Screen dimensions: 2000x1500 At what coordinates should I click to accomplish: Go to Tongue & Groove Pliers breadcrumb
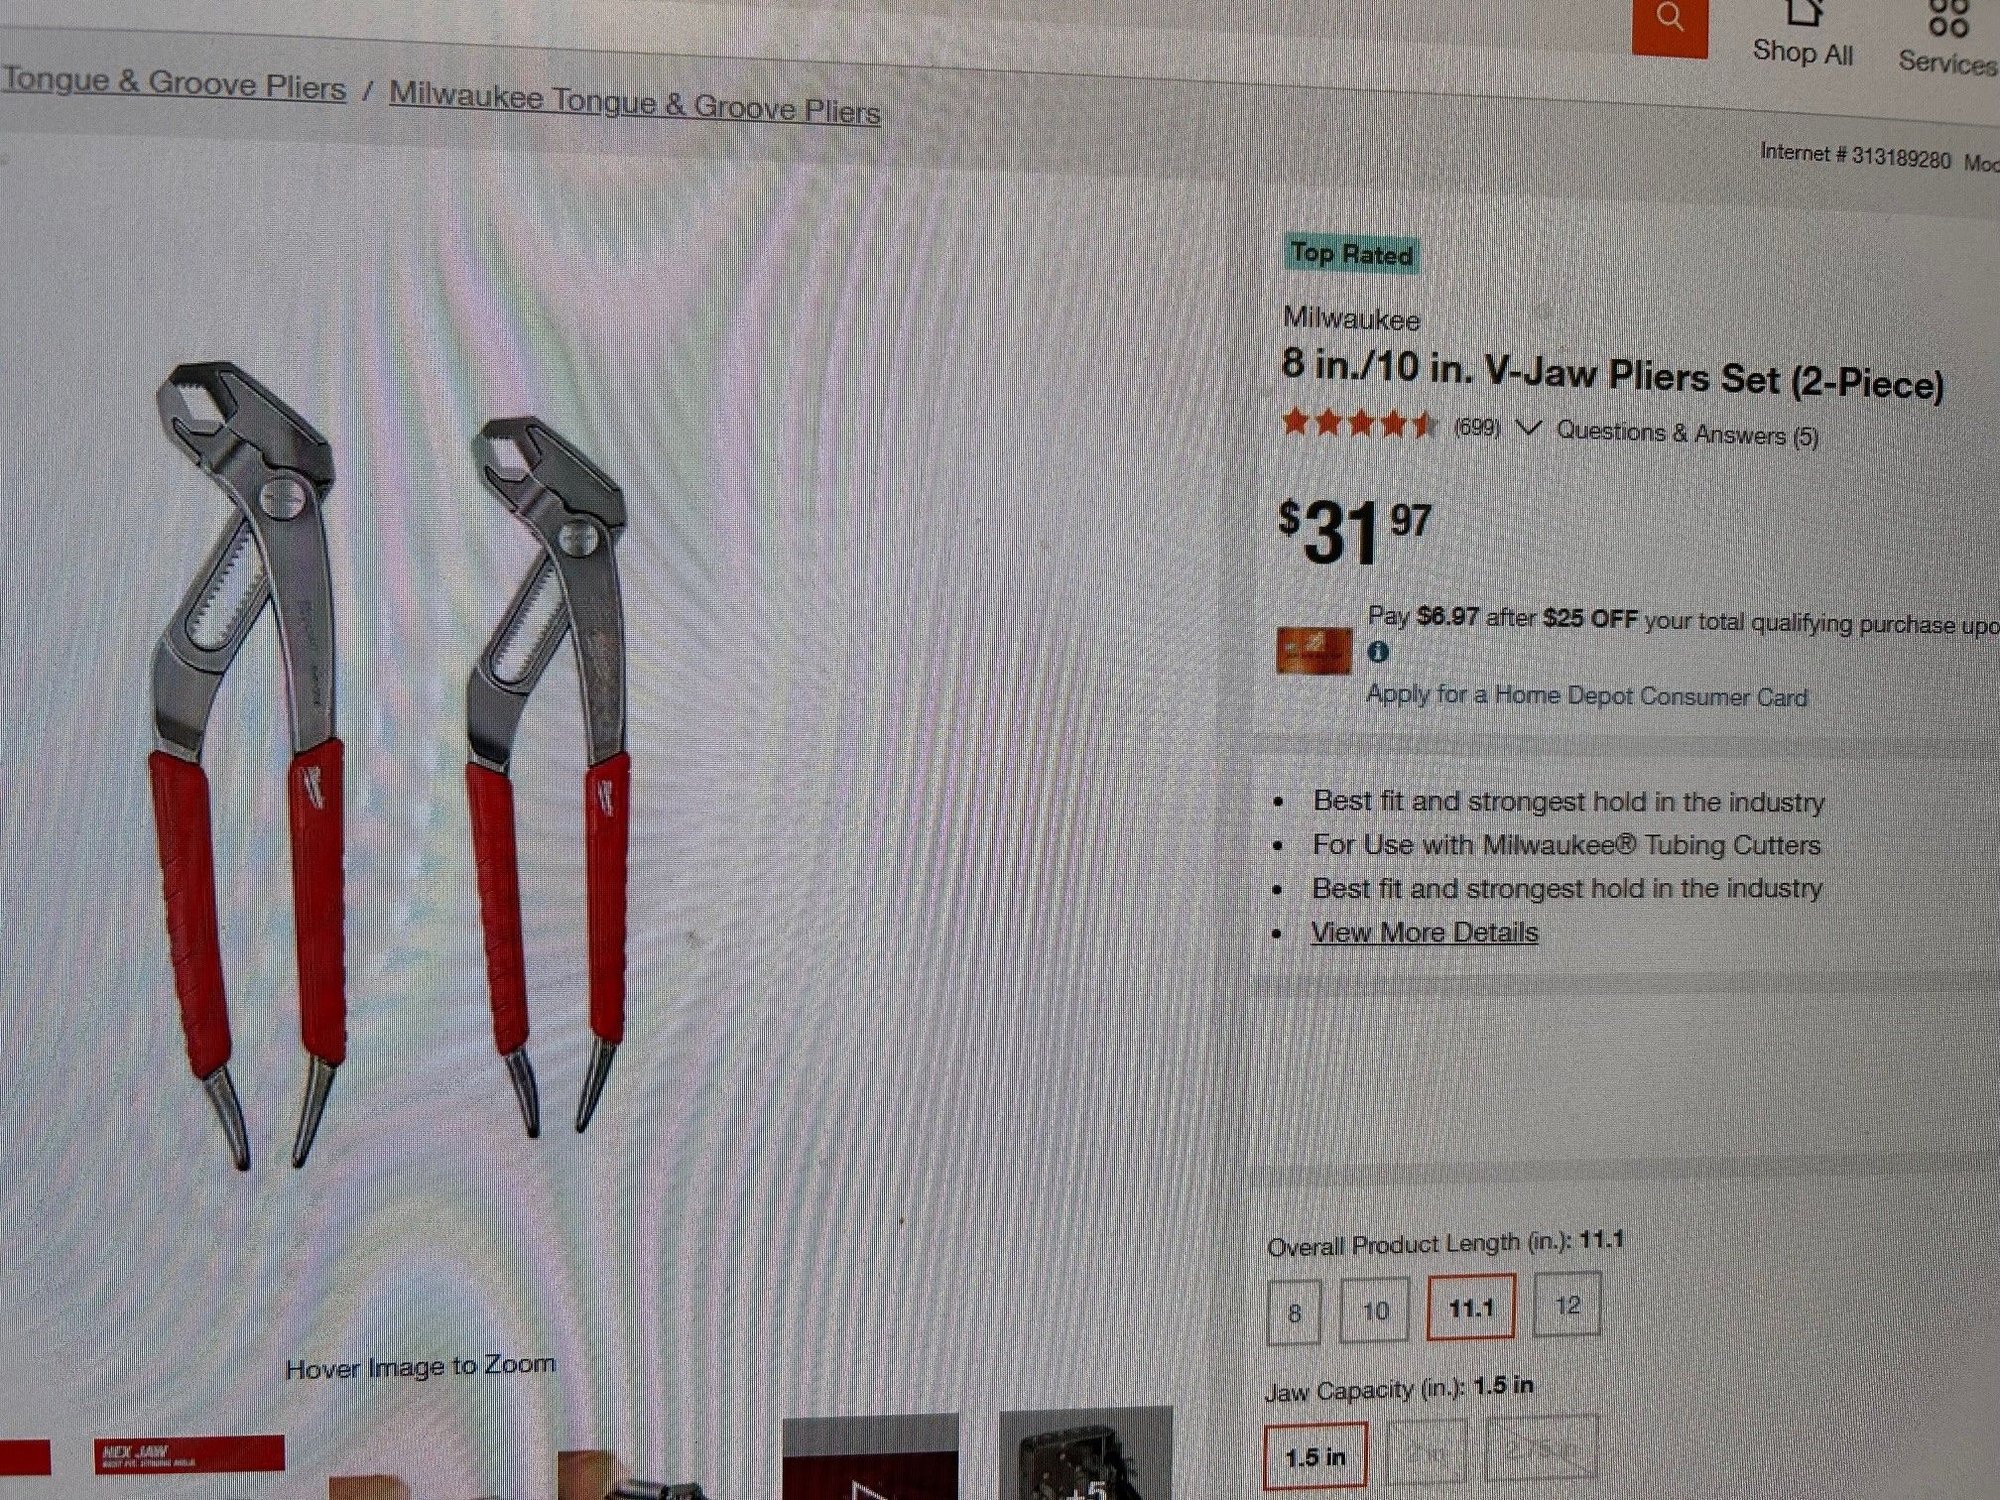click(x=174, y=83)
